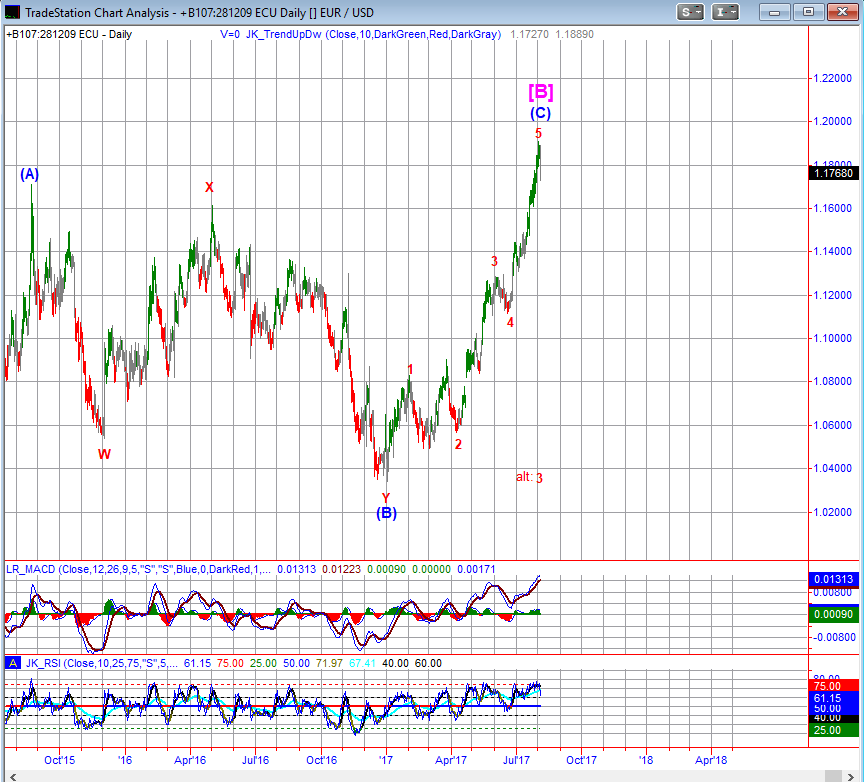Click the 1.06000 price axis label

pos(833,425)
